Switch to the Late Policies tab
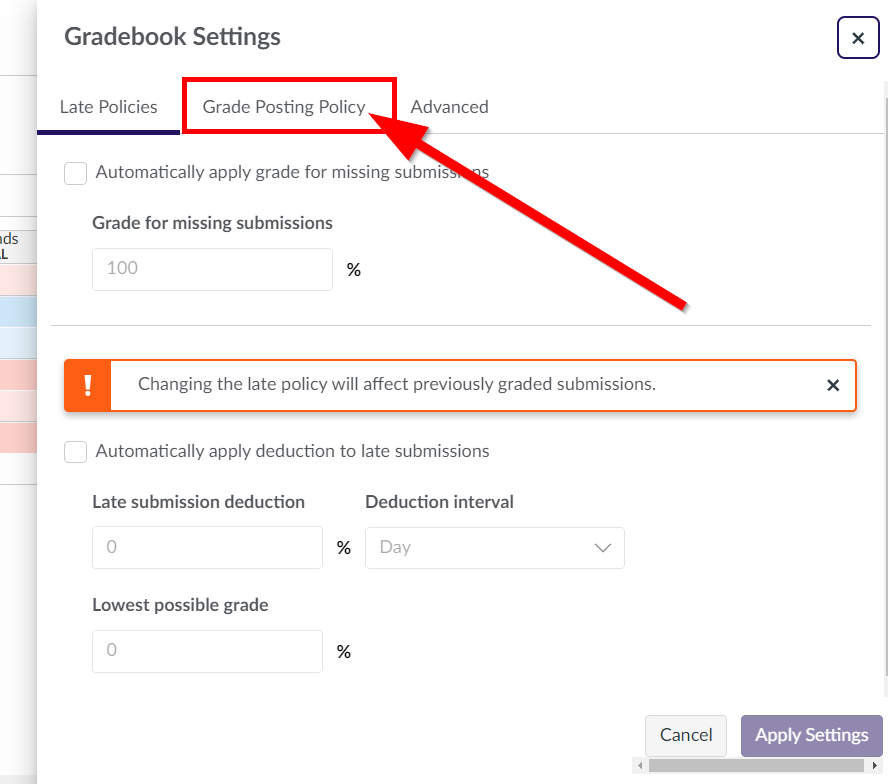Viewport: 888px width, 784px height. (x=108, y=107)
